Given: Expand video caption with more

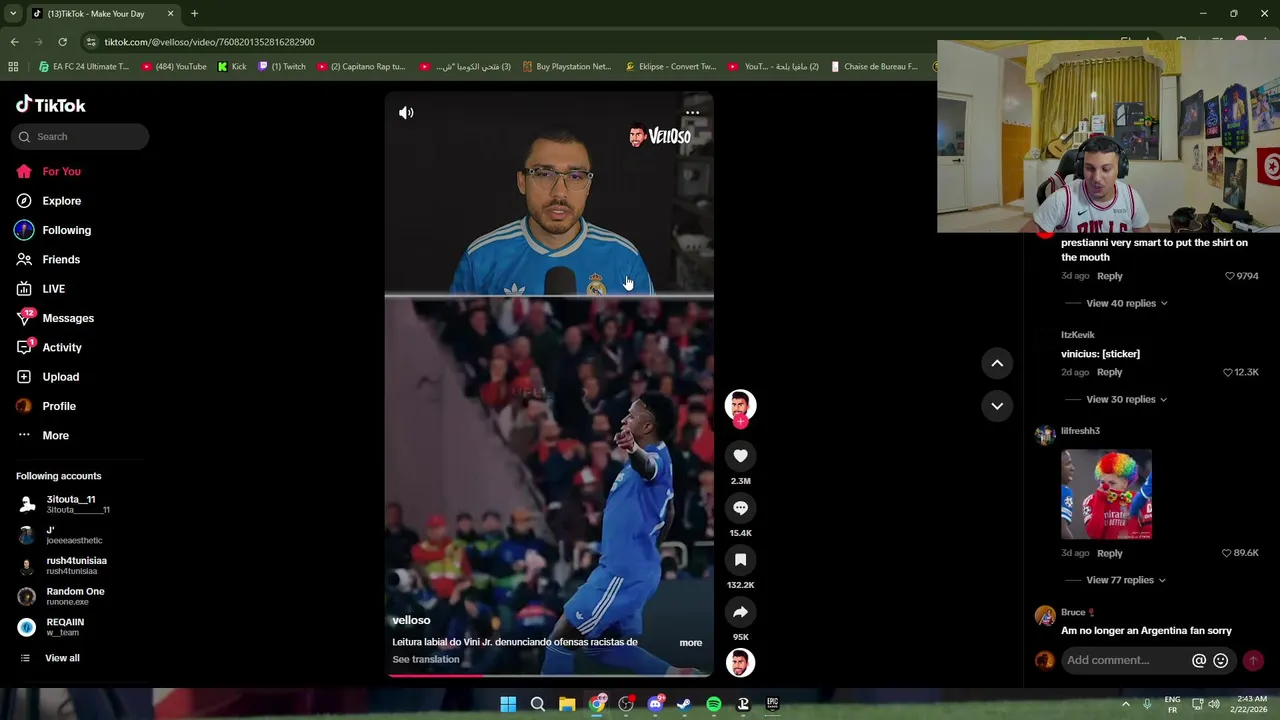Looking at the screenshot, I should tap(690, 643).
